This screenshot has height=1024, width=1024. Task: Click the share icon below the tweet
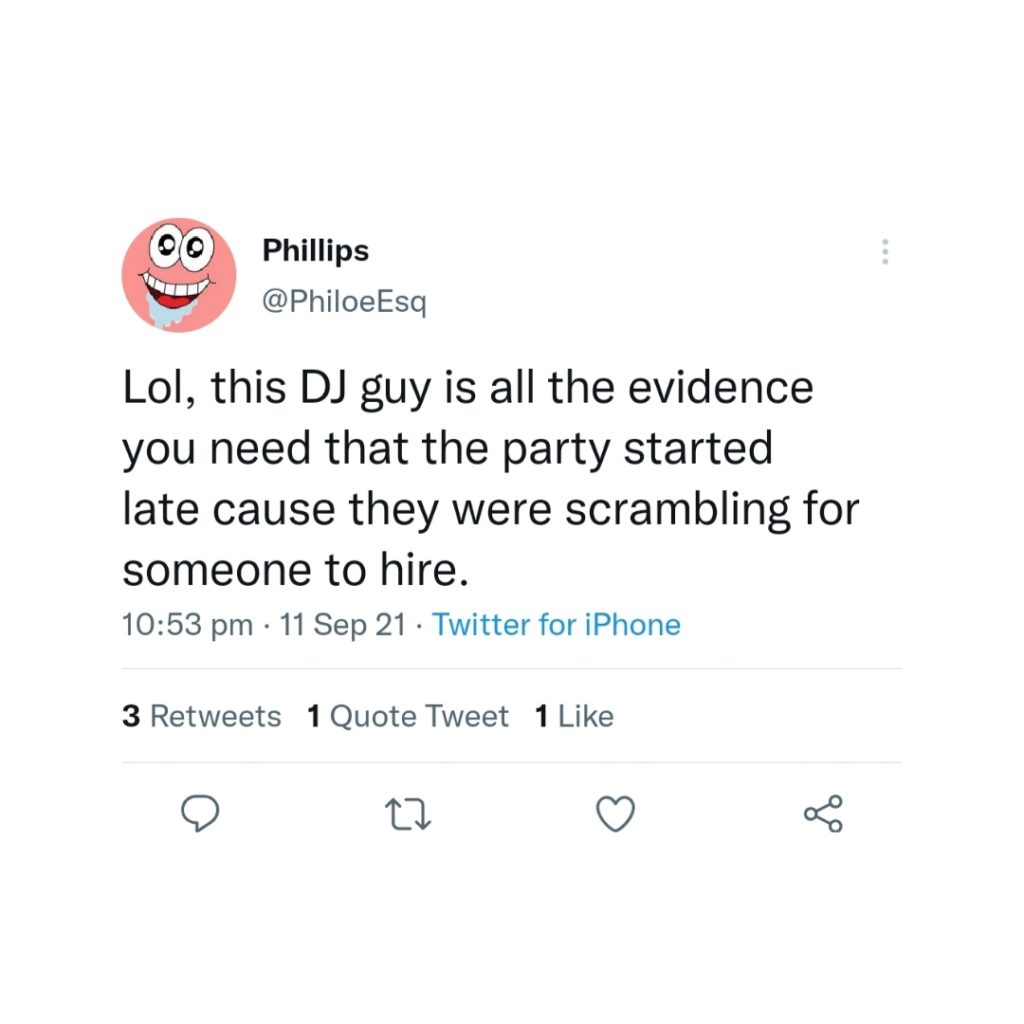[x=823, y=815]
